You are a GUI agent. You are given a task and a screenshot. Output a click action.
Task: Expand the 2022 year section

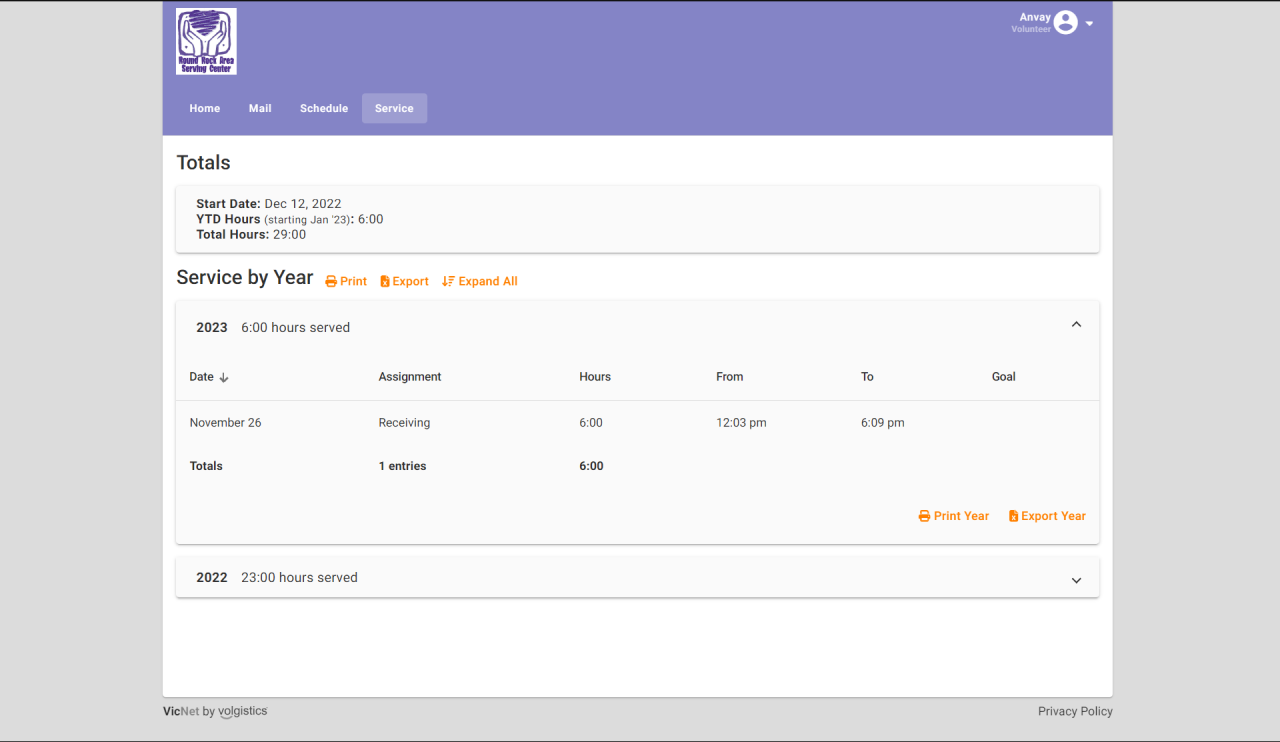[x=1076, y=580]
